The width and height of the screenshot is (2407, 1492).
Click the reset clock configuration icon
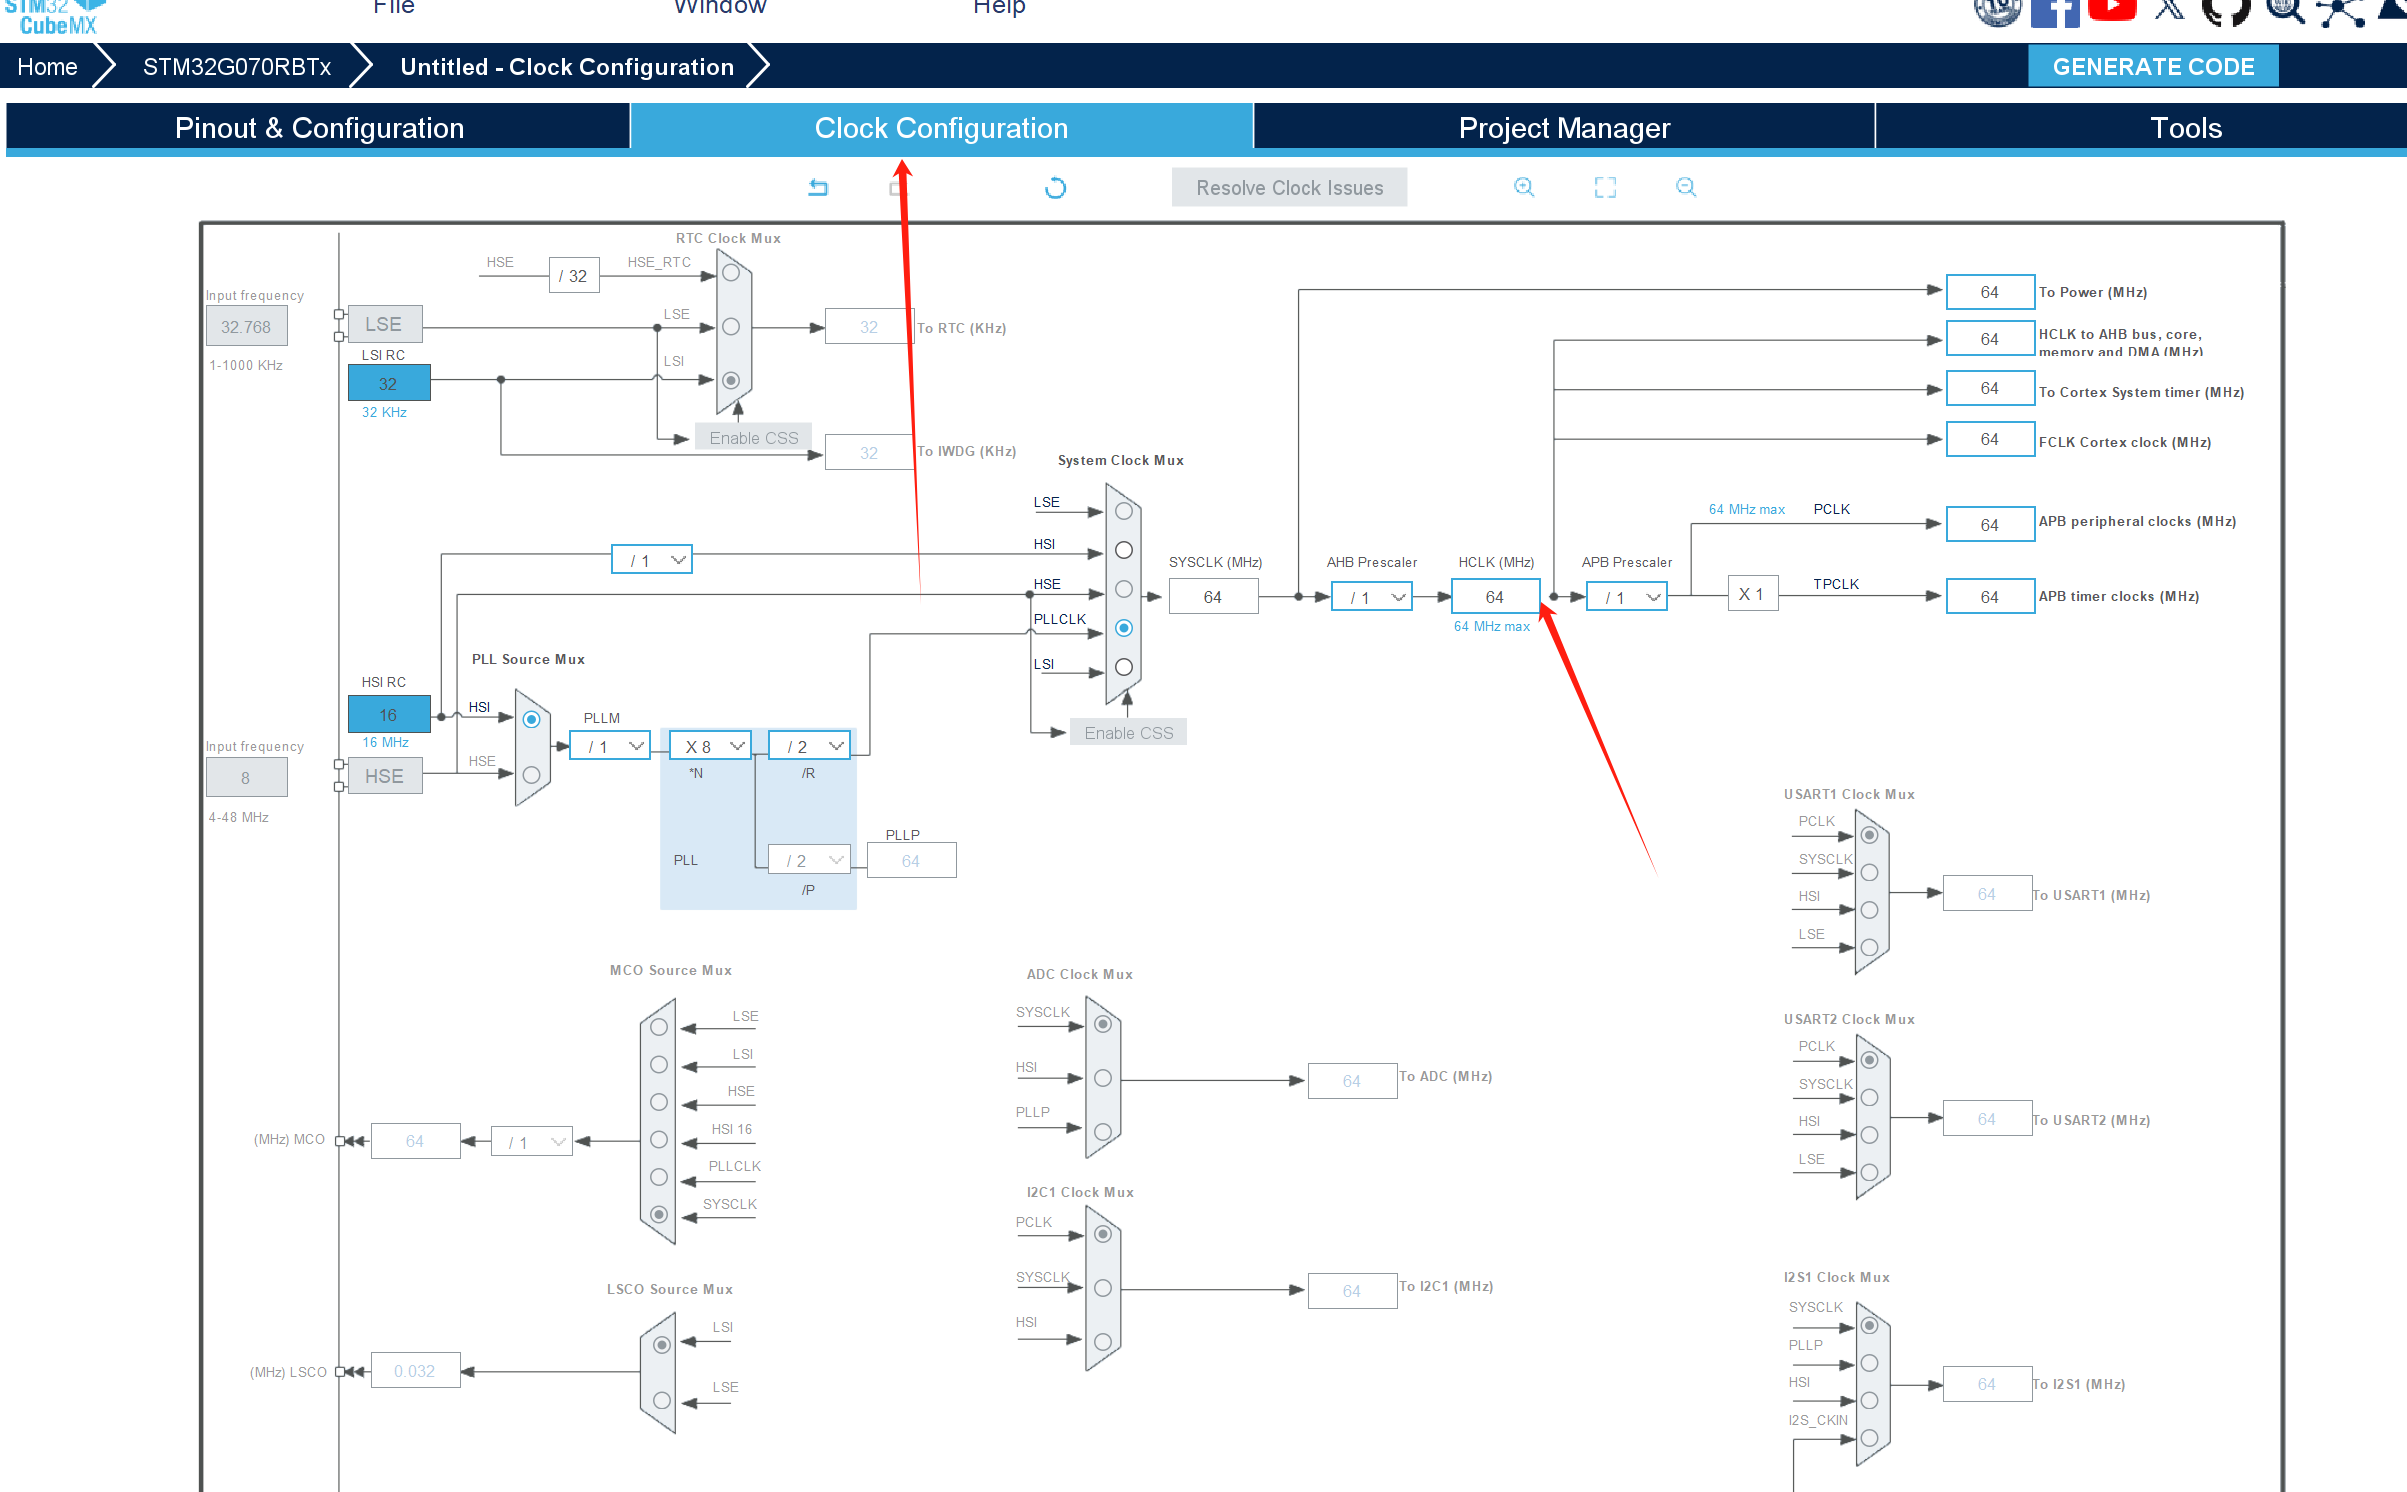tap(1055, 188)
